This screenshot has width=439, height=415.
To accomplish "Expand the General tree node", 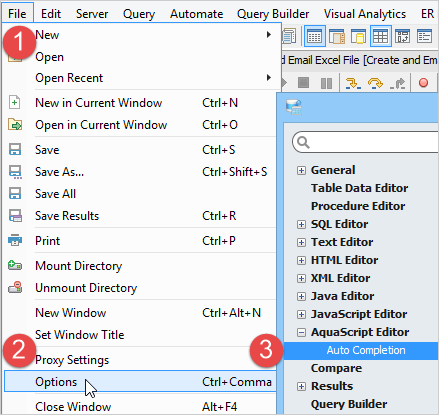I will point(301,171).
